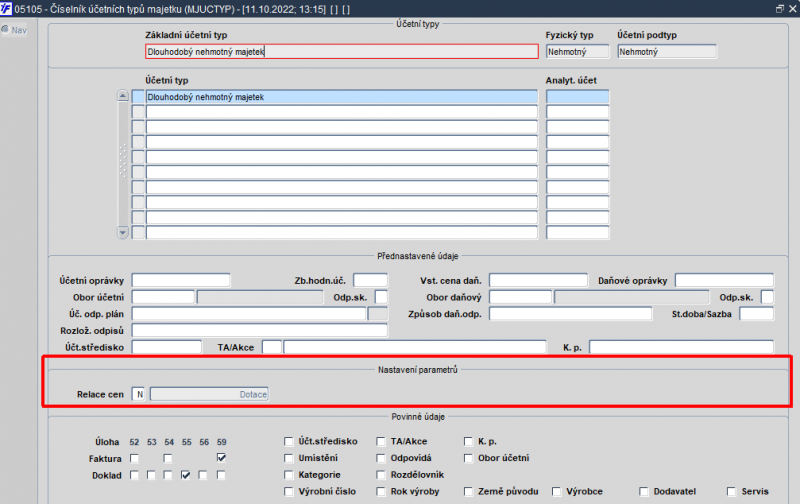
Task: Click the Nav button in the sidebar
Action: click(15, 29)
